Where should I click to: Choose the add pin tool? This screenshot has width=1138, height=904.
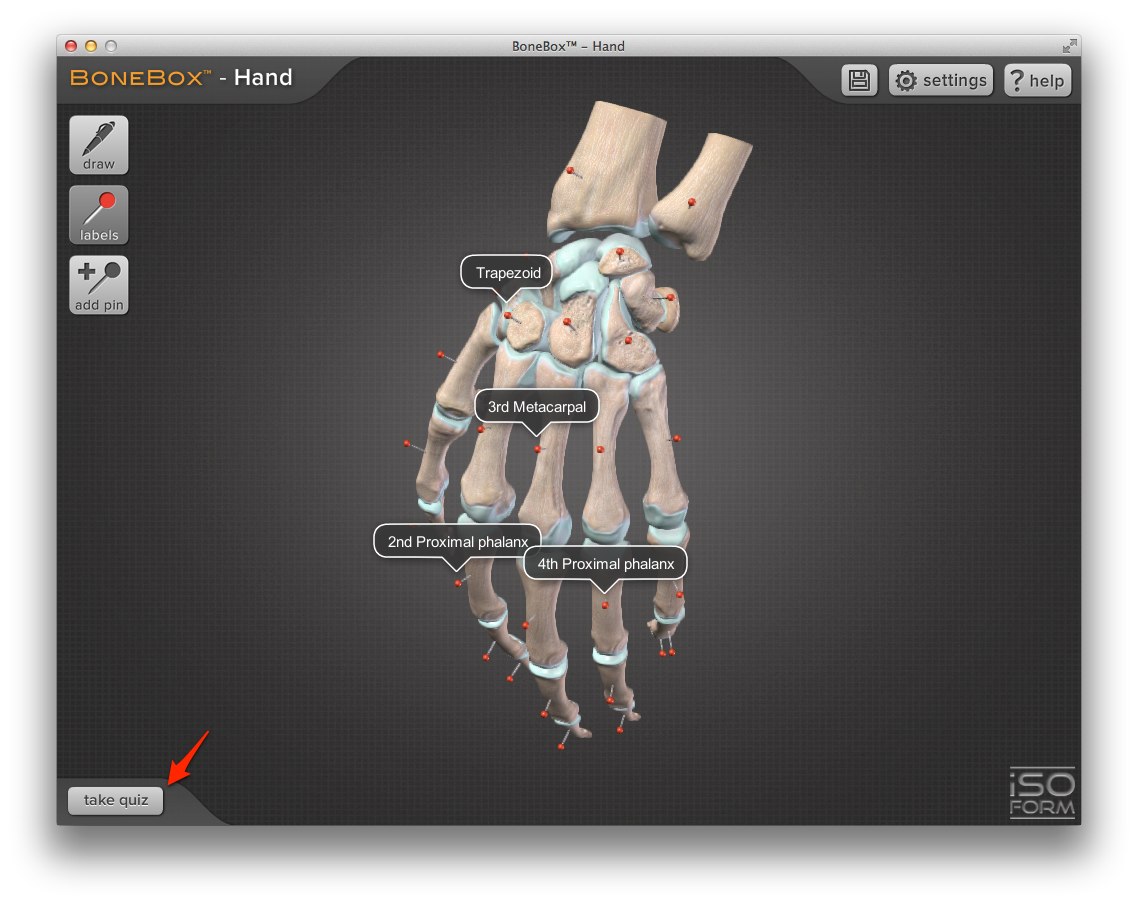[99, 285]
